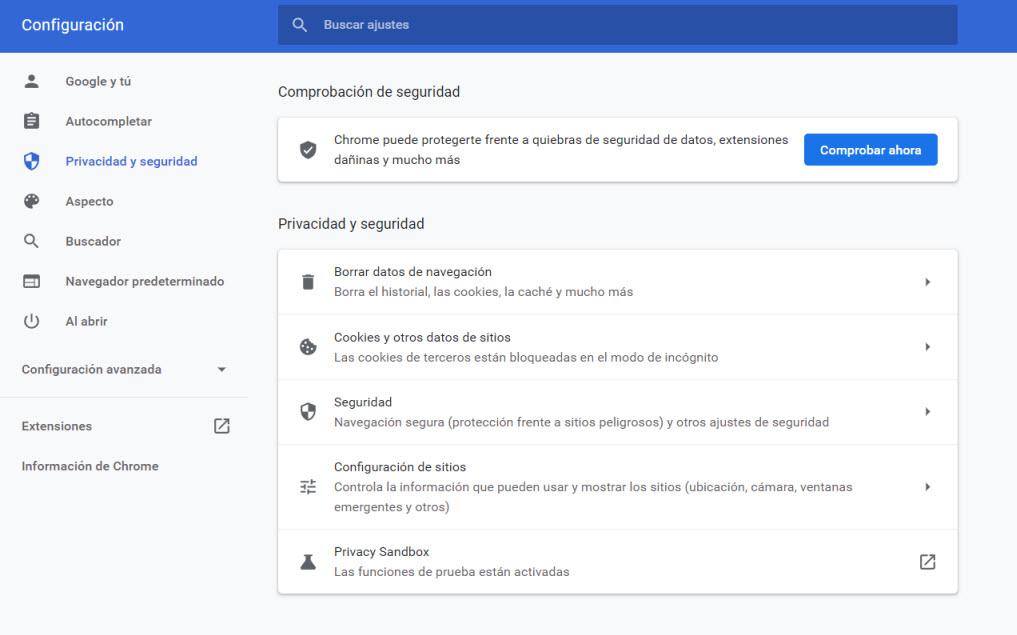
Task: Click the power icon beside Al abrir
Action: 31,321
